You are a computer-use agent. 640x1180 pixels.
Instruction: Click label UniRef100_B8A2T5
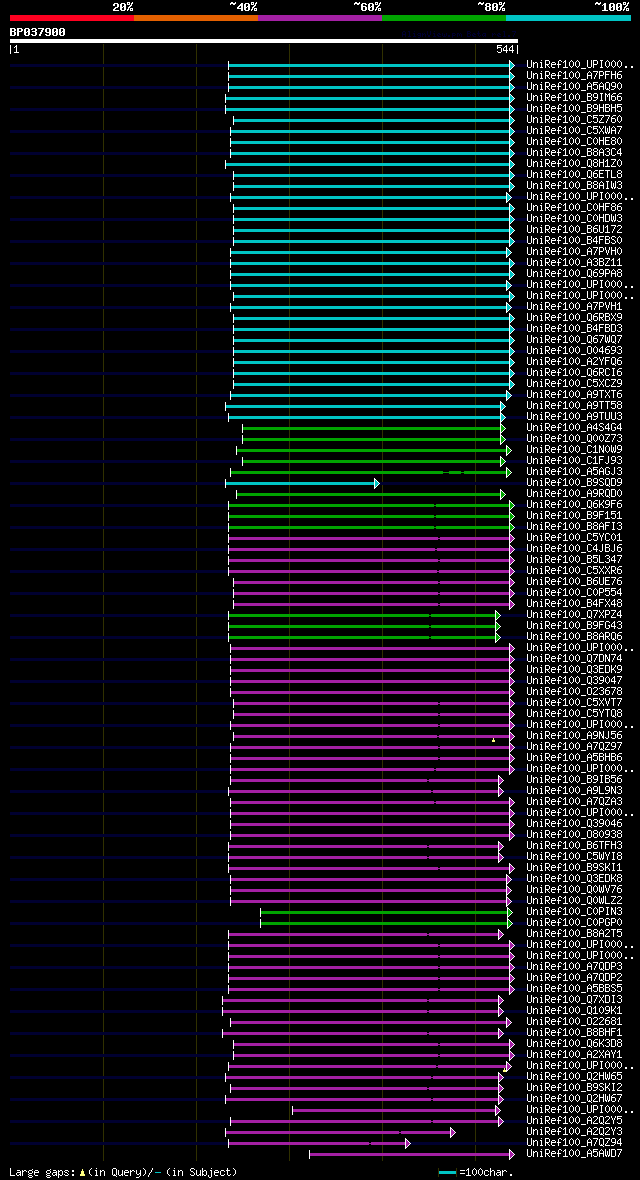(x=574, y=934)
